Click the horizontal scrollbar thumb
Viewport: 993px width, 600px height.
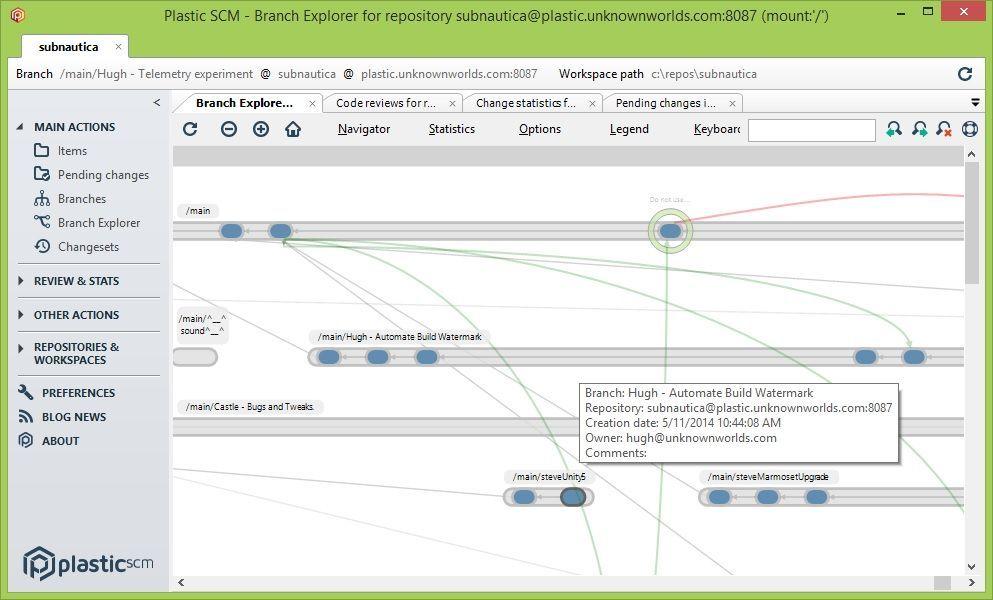click(x=942, y=582)
